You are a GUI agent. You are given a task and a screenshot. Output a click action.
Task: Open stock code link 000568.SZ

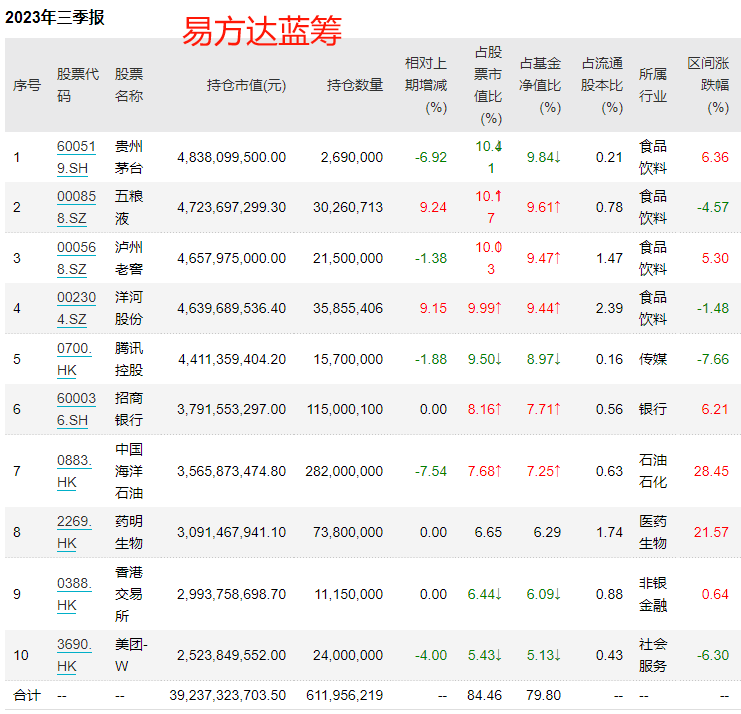pyautogui.click(x=76, y=258)
